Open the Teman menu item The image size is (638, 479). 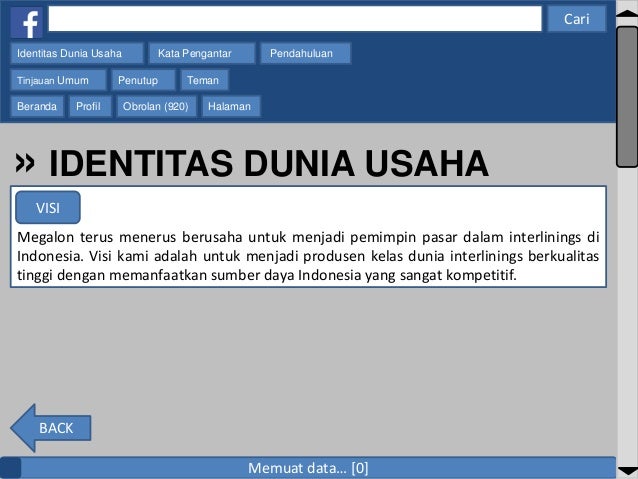[205, 80]
